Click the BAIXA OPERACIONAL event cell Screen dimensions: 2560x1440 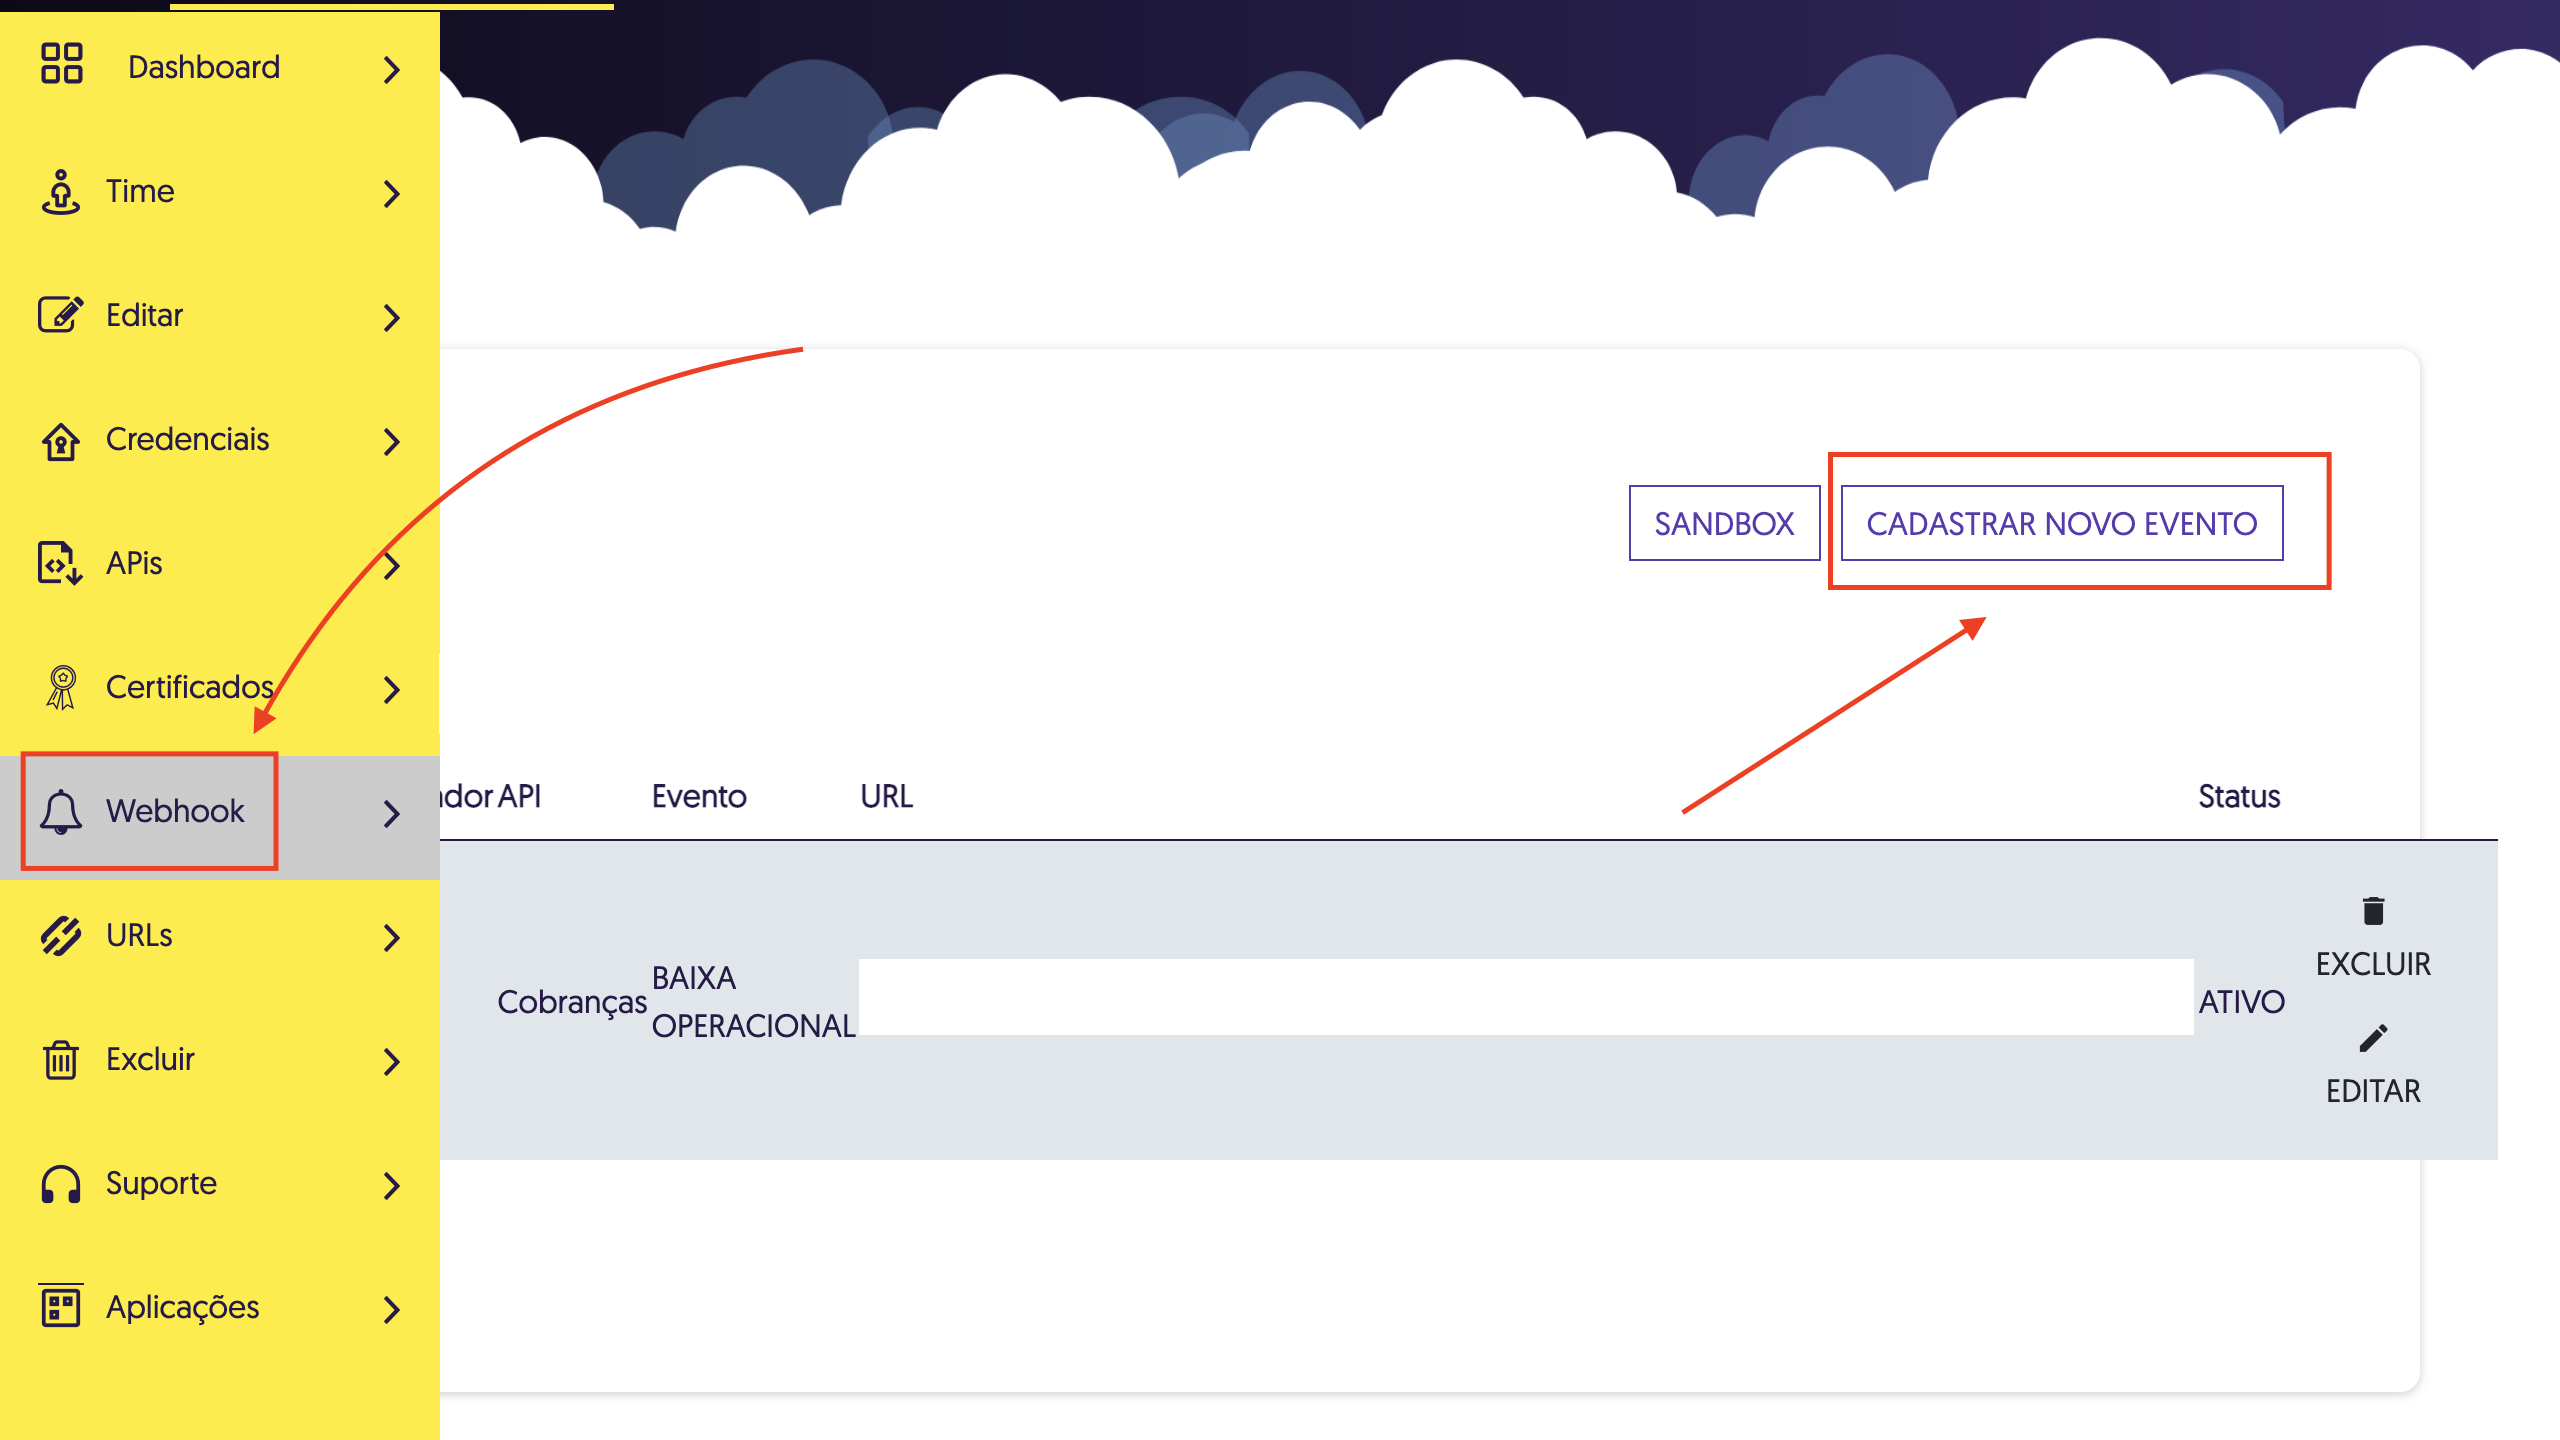(x=753, y=1002)
